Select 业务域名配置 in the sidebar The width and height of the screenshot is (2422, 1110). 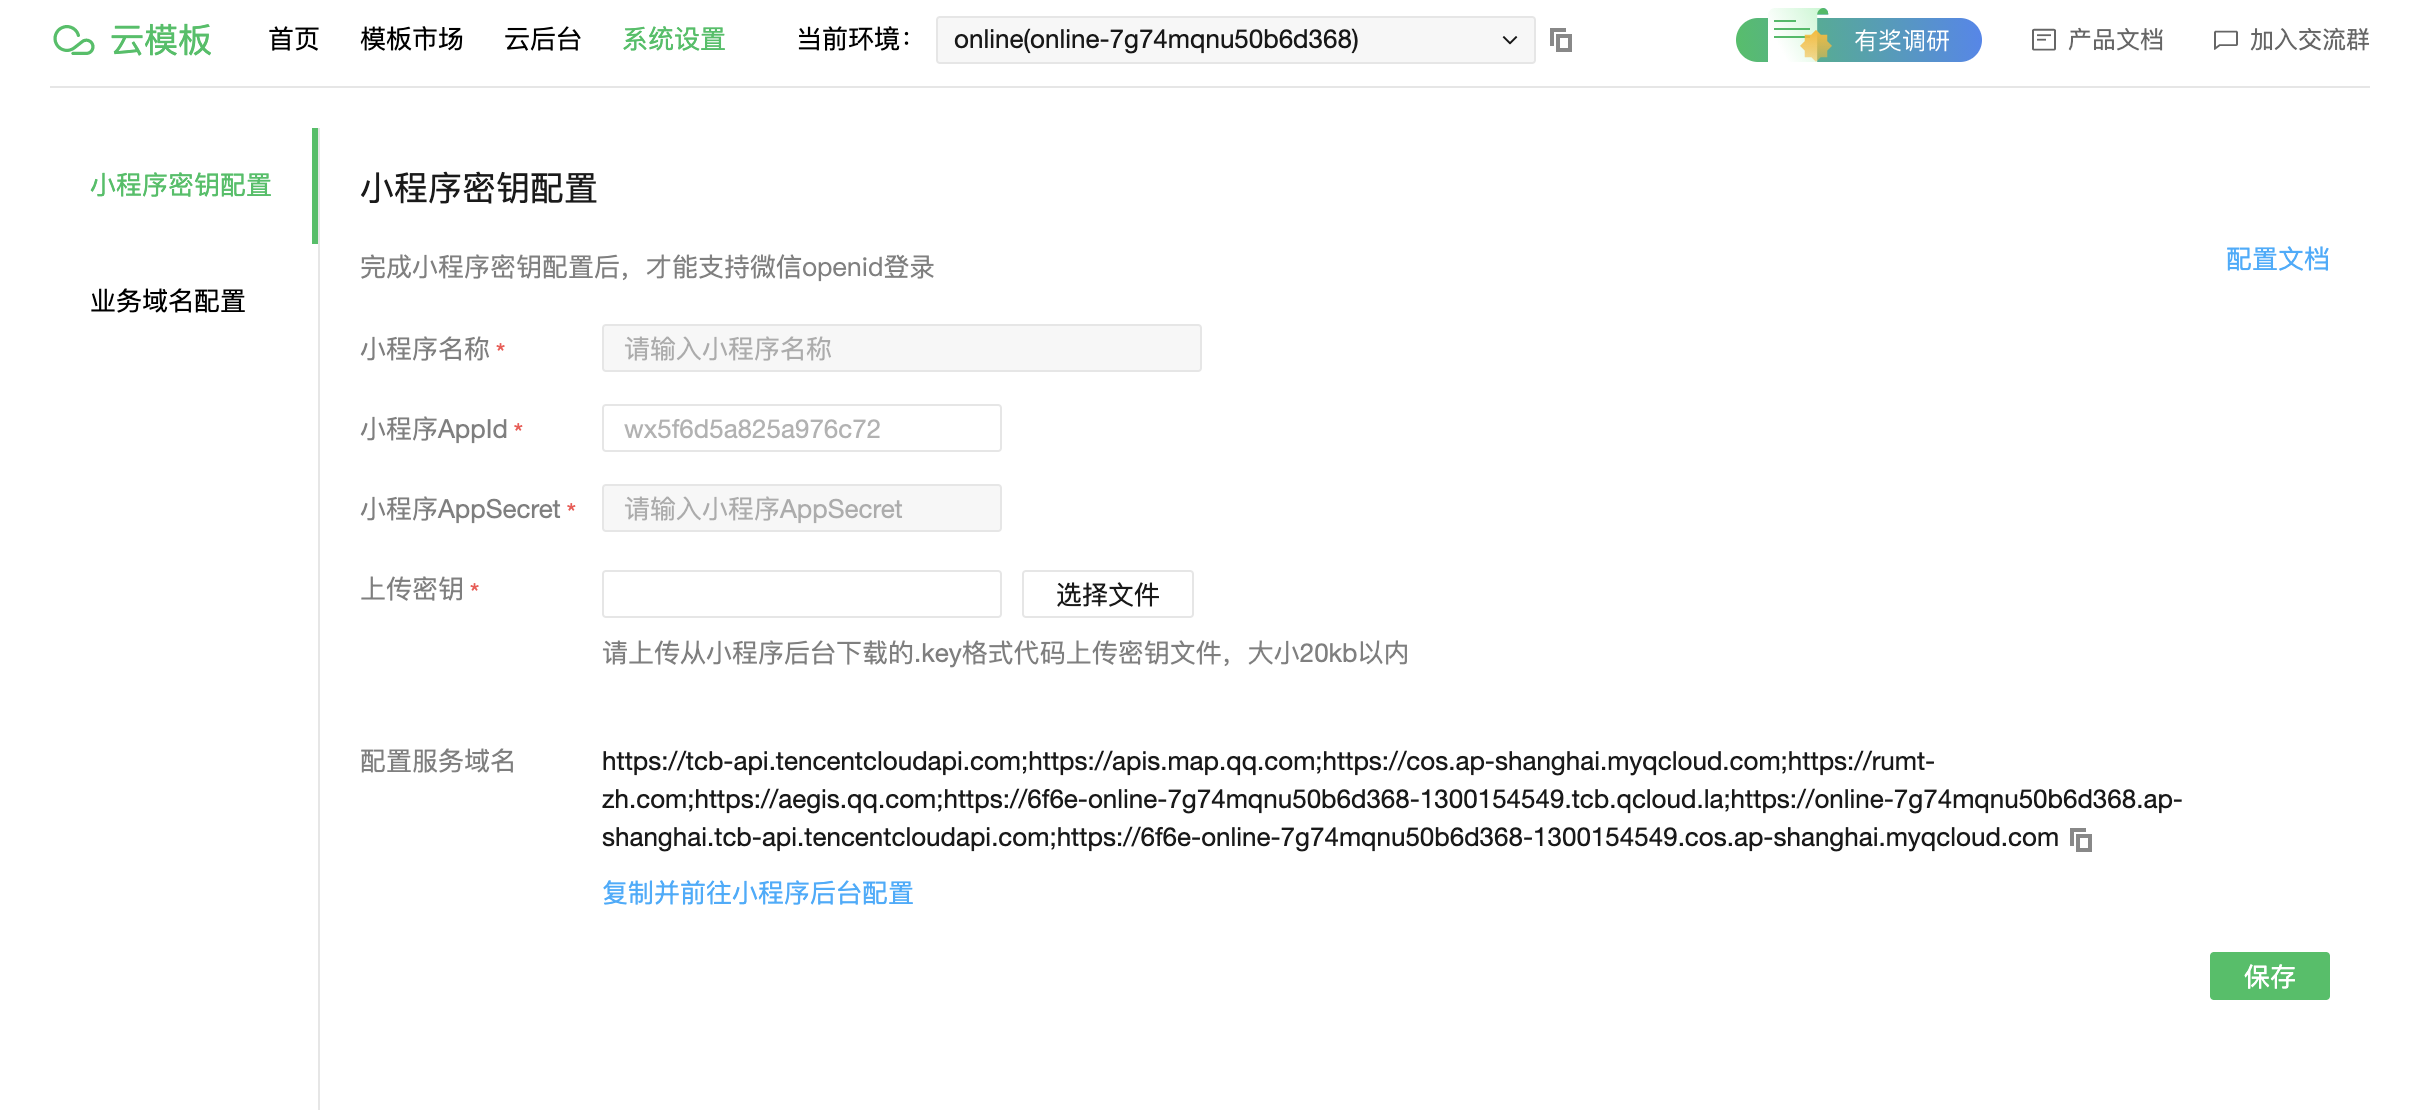pos(168,301)
